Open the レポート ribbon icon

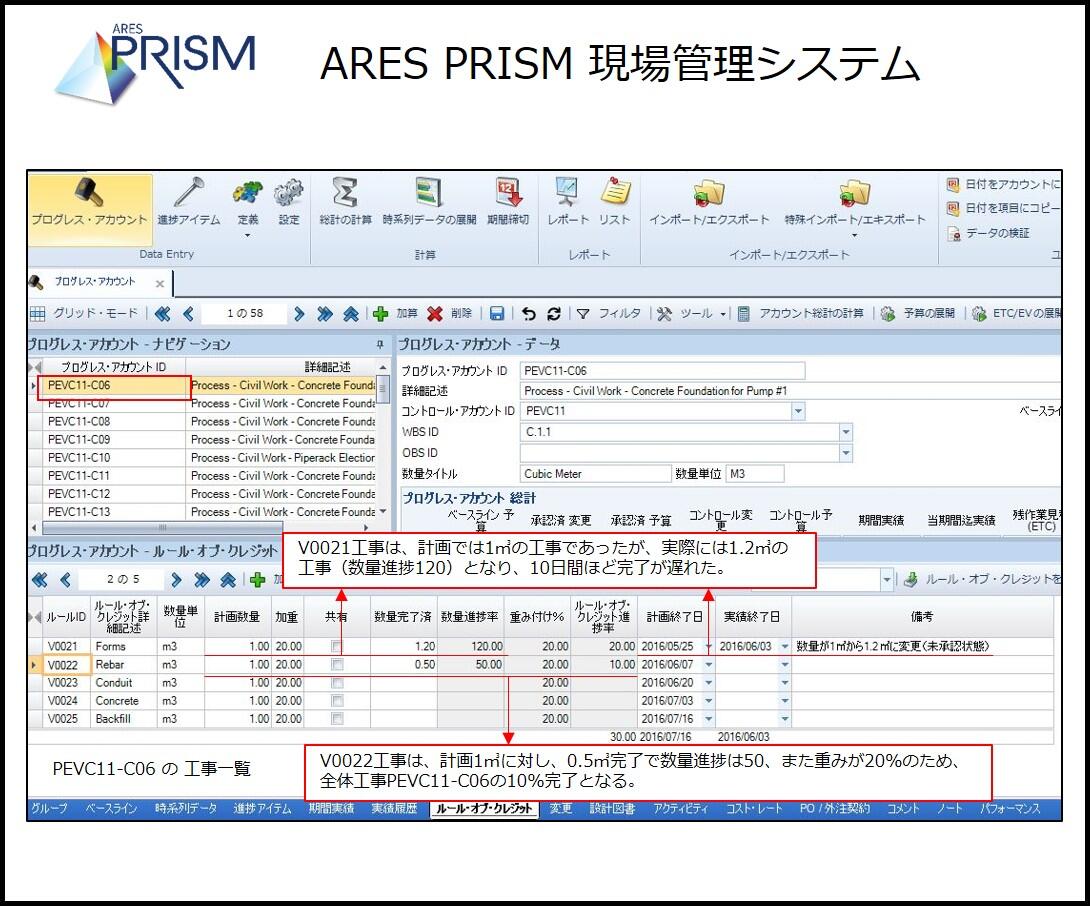coord(567,202)
